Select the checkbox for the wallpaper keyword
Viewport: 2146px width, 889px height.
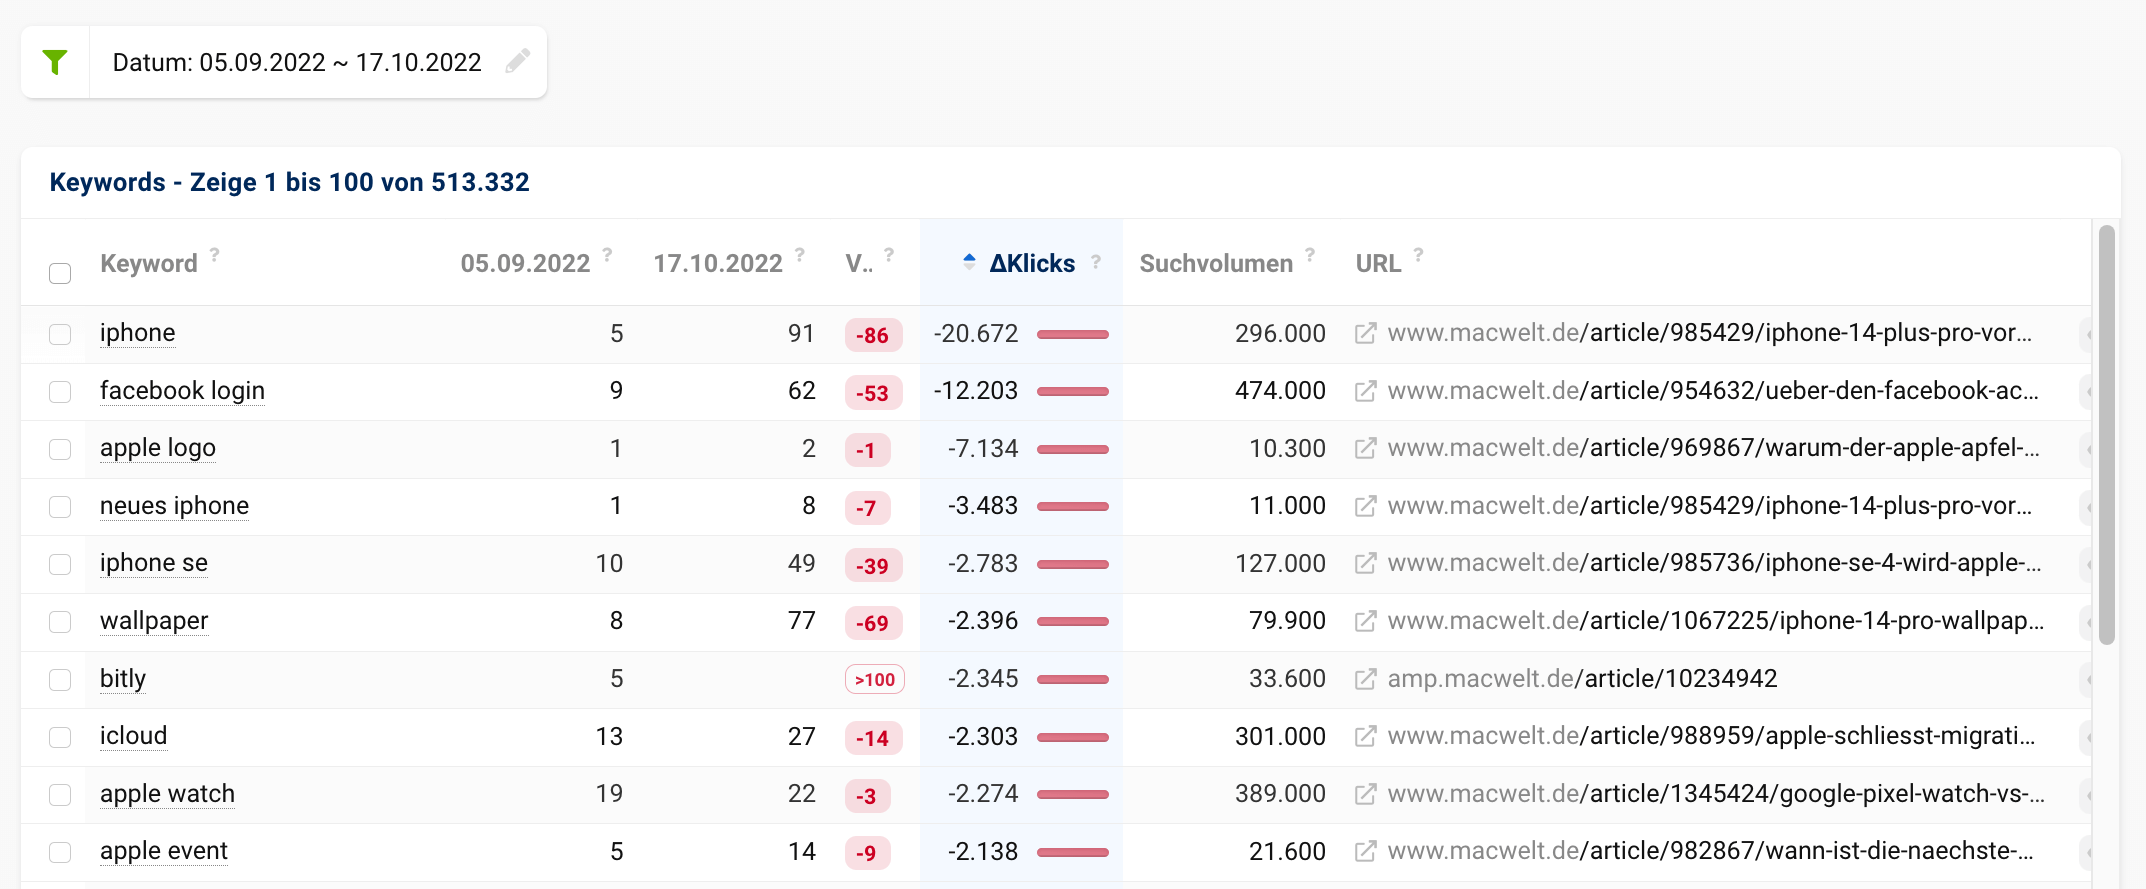(60, 621)
